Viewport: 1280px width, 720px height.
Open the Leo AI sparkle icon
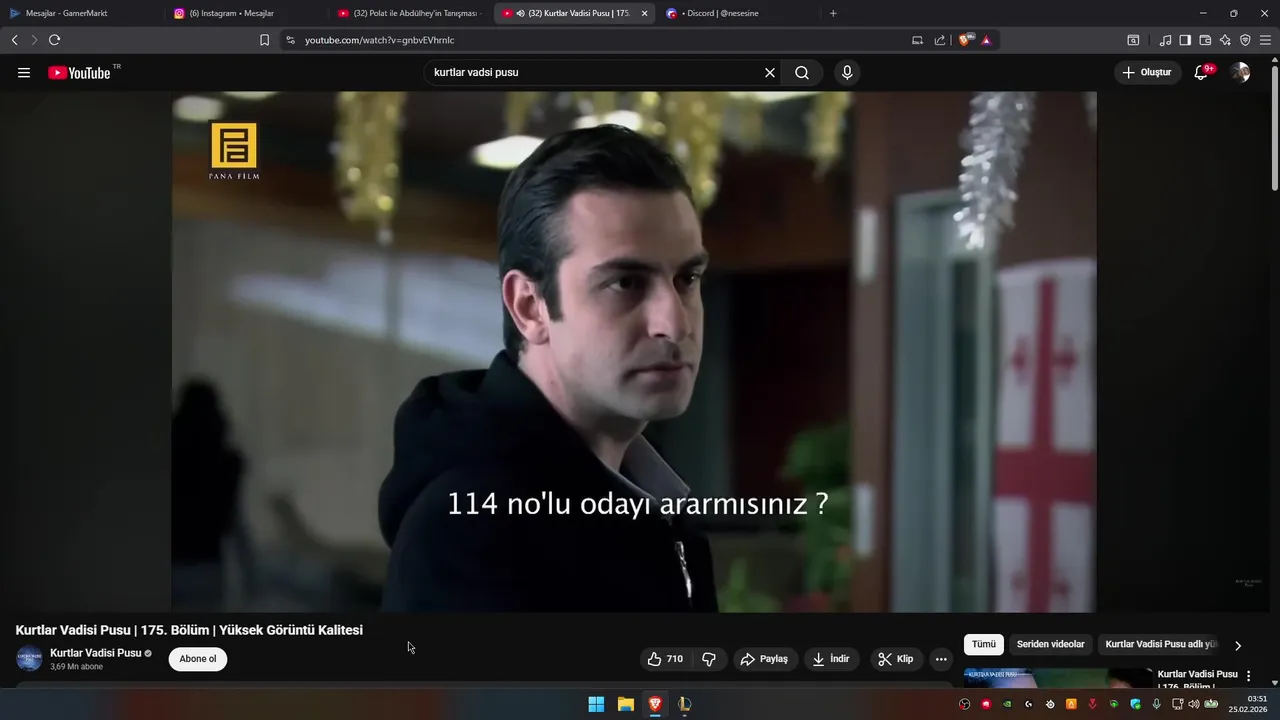tap(1225, 40)
